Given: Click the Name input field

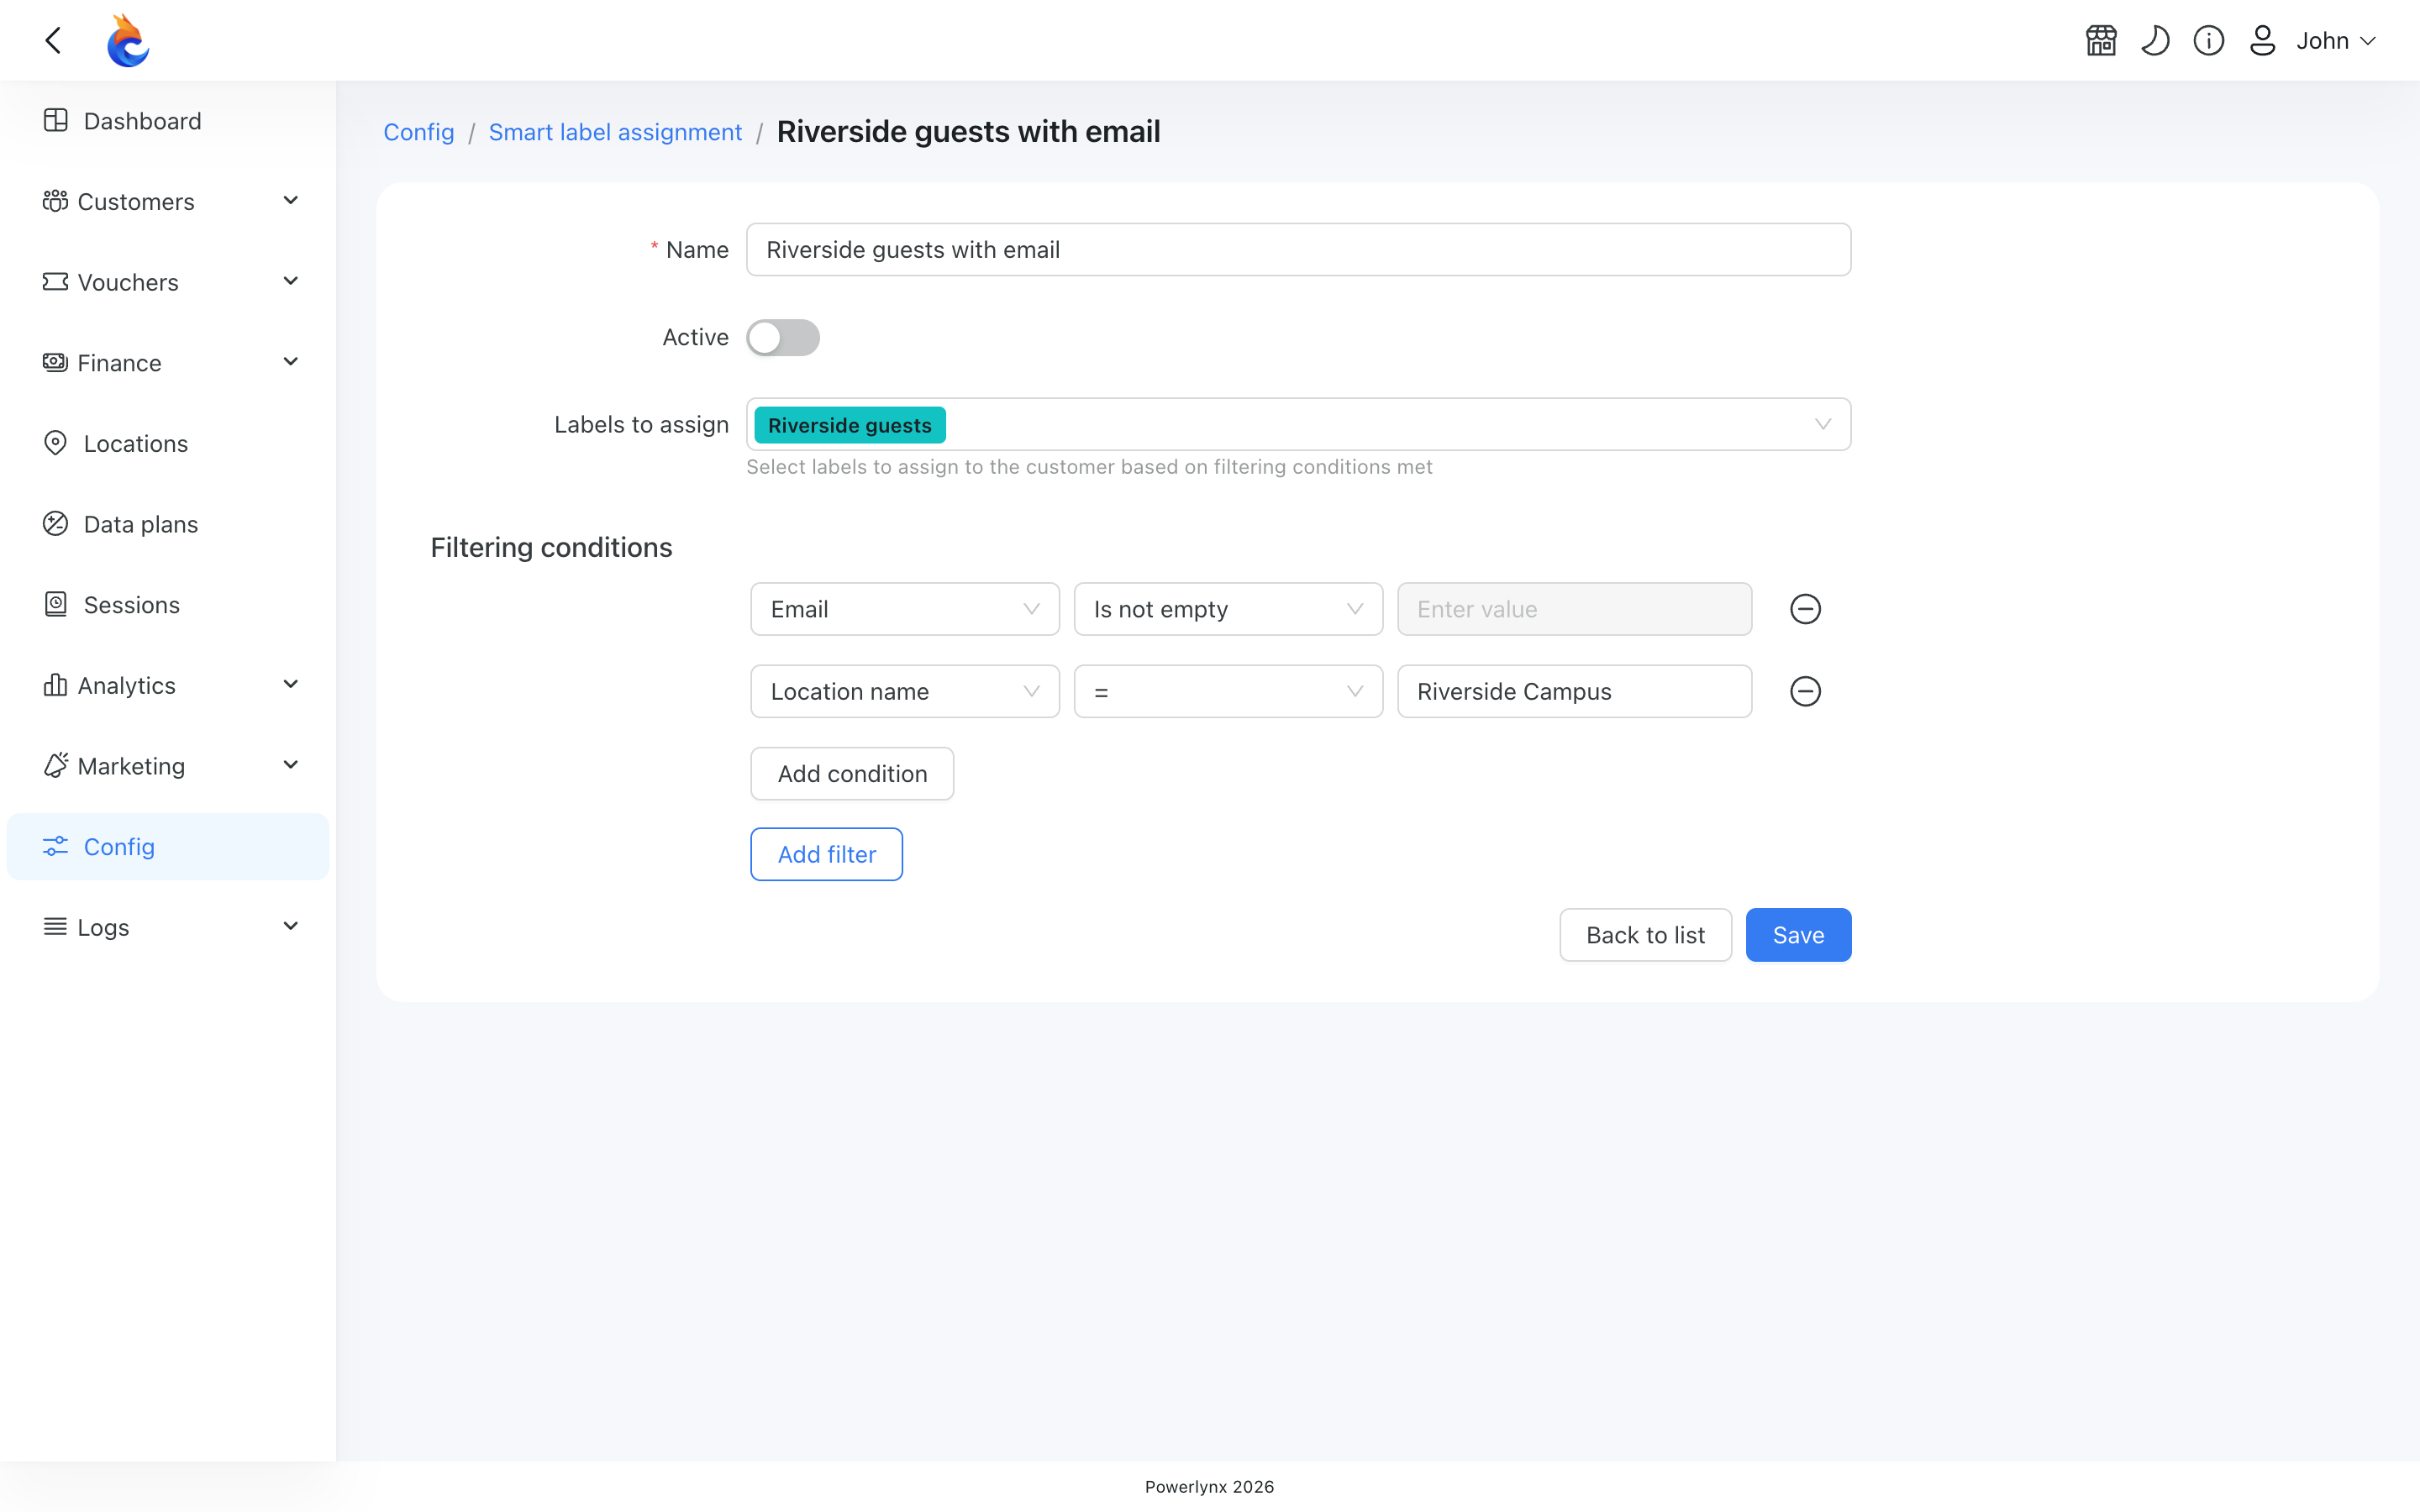Looking at the screenshot, I should point(1298,250).
